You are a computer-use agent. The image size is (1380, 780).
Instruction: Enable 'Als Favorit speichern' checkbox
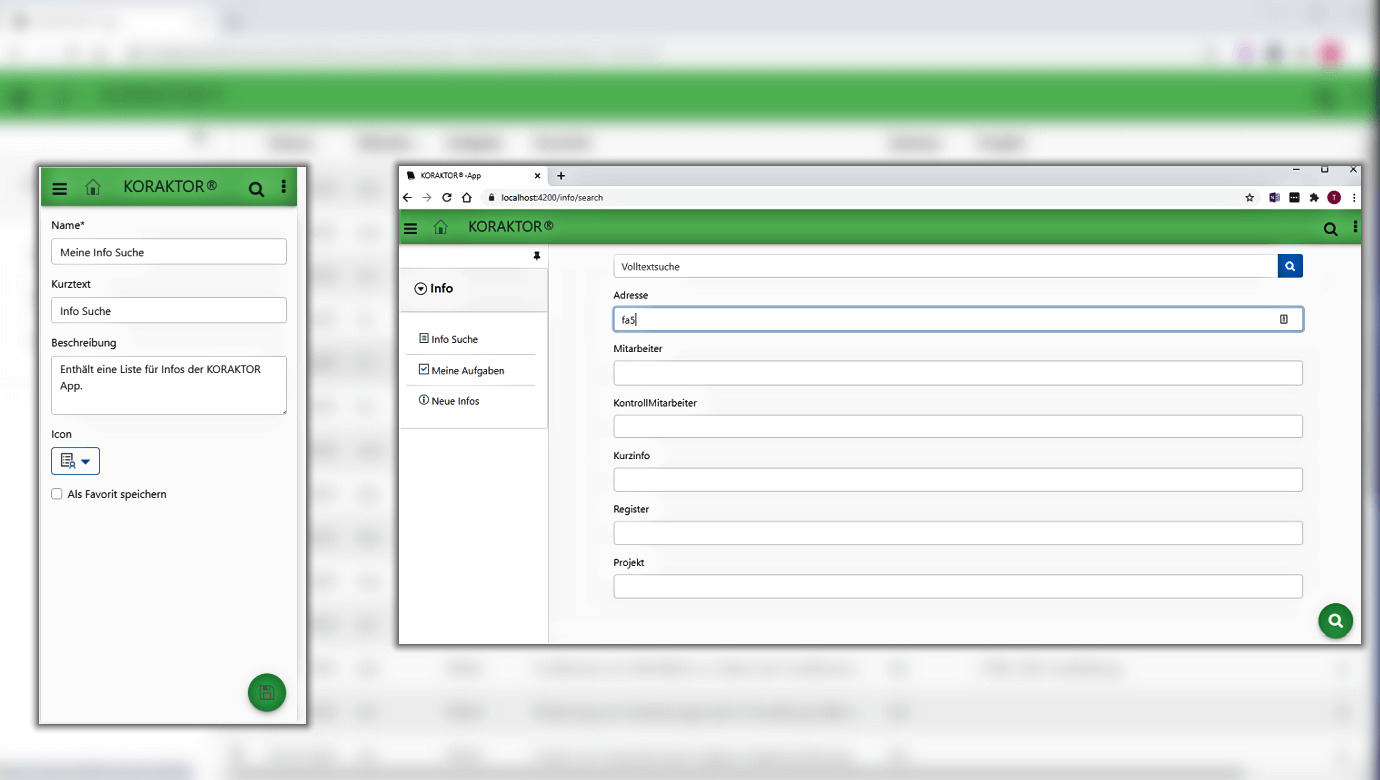(x=57, y=494)
